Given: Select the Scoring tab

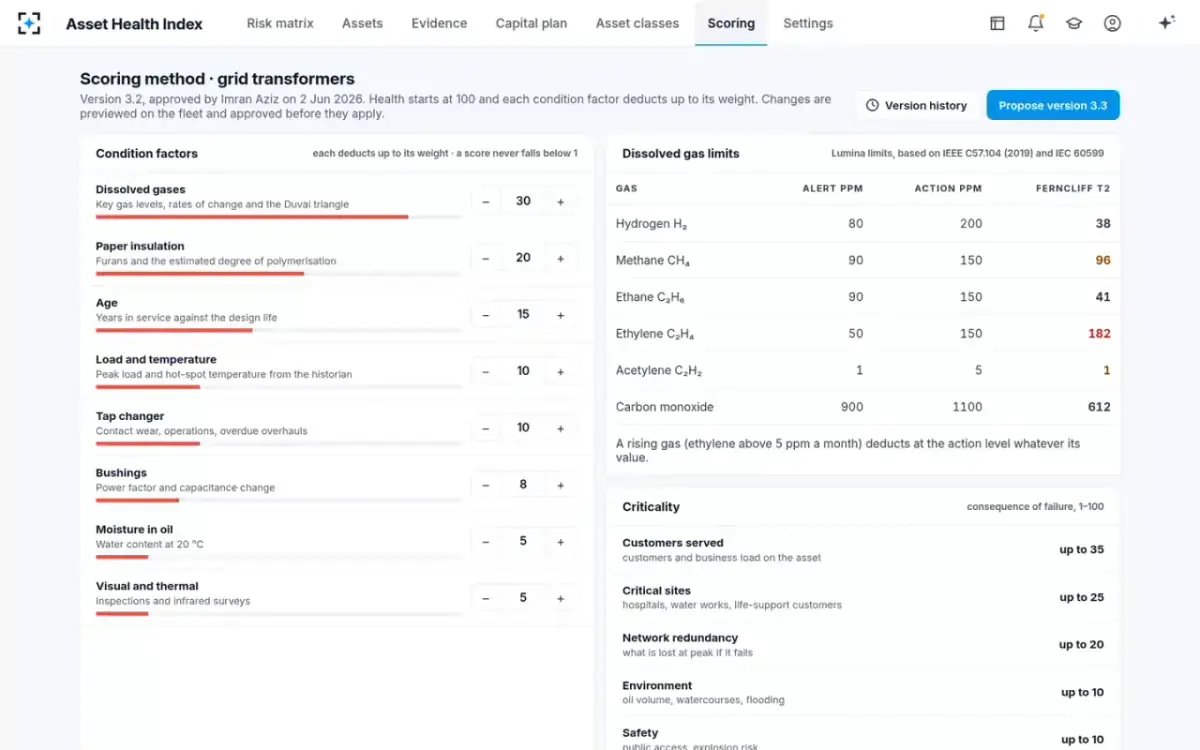Looking at the screenshot, I should pyautogui.click(x=731, y=23).
